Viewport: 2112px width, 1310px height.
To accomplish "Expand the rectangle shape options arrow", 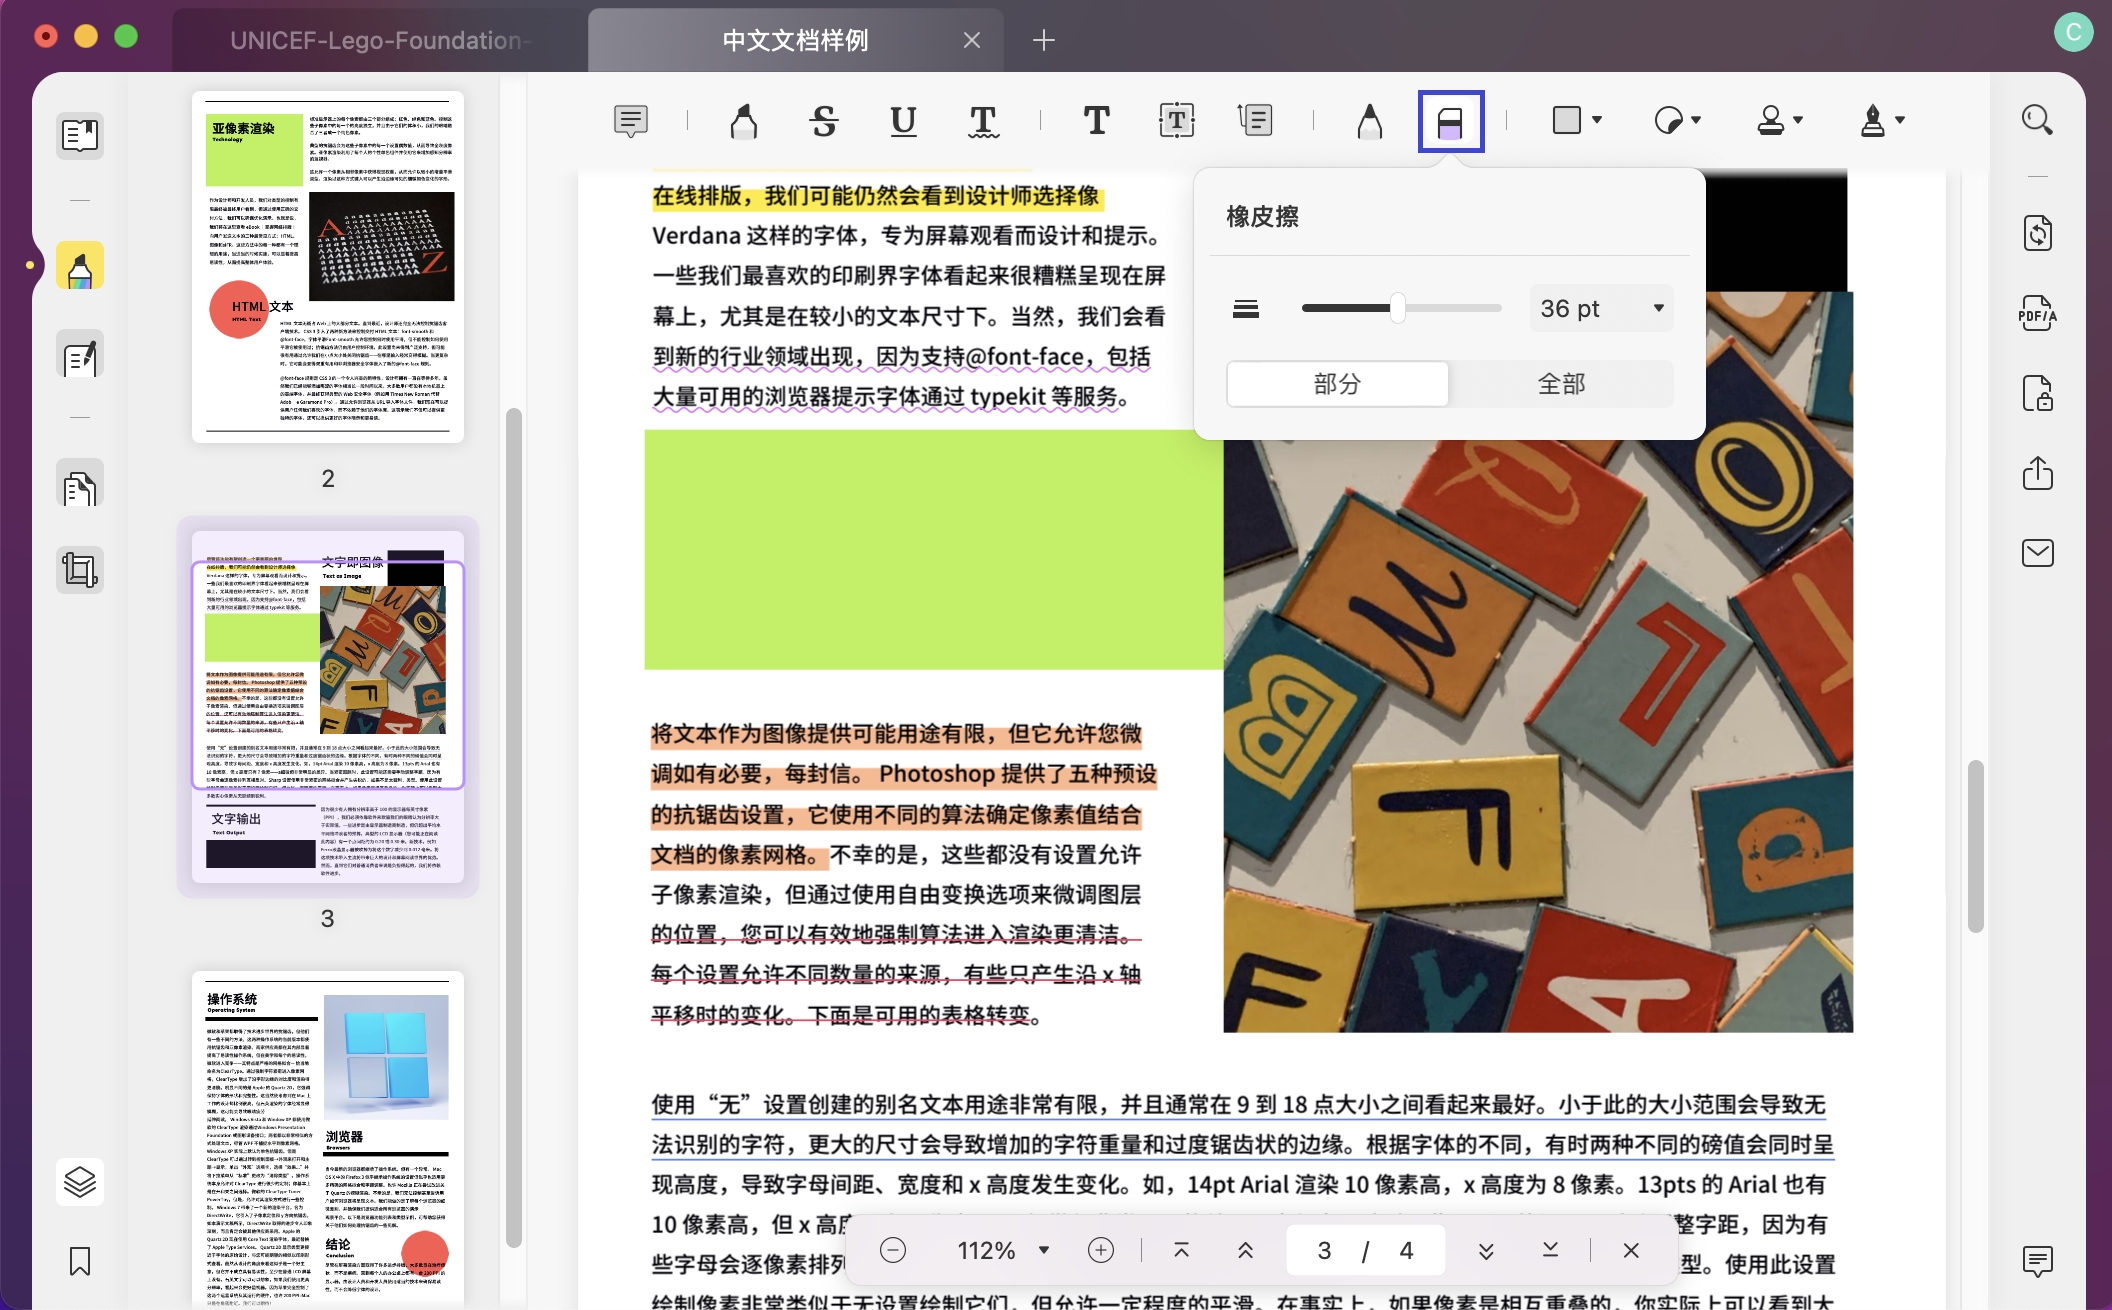I will 1597,120.
